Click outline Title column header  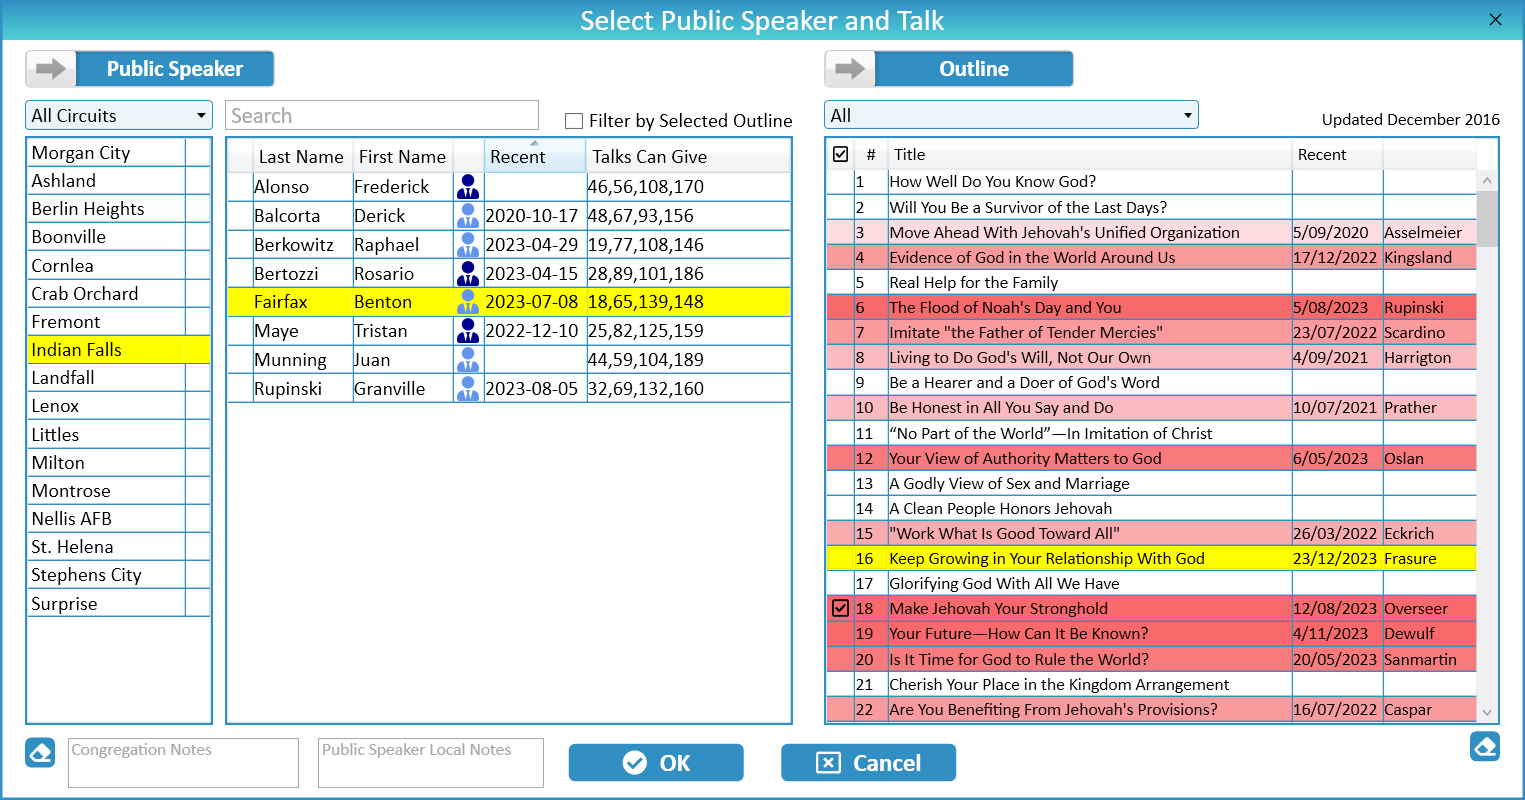tap(1090, 155)
